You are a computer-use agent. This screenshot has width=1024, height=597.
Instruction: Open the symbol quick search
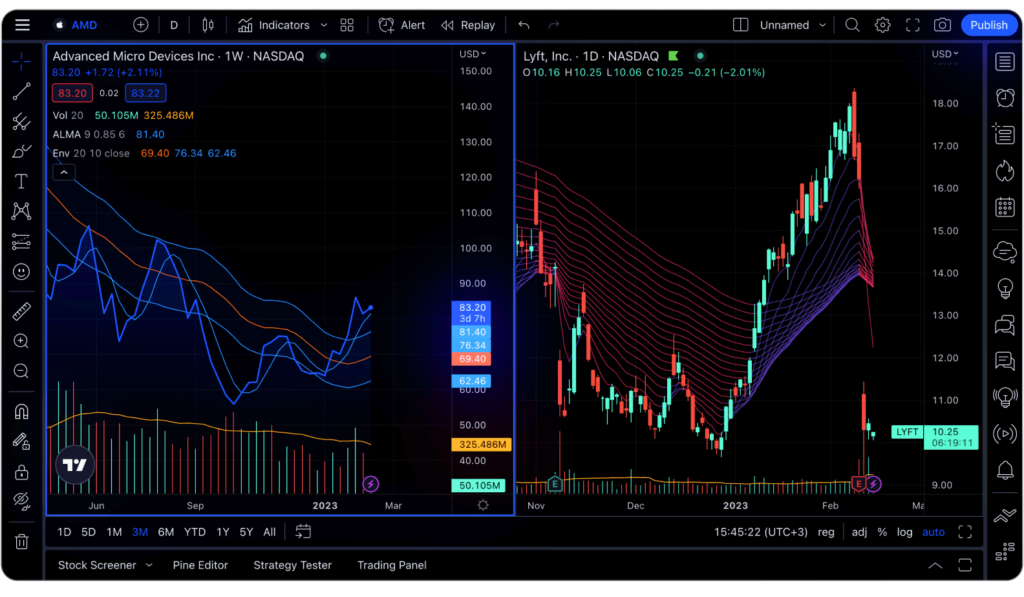point(852,25)
